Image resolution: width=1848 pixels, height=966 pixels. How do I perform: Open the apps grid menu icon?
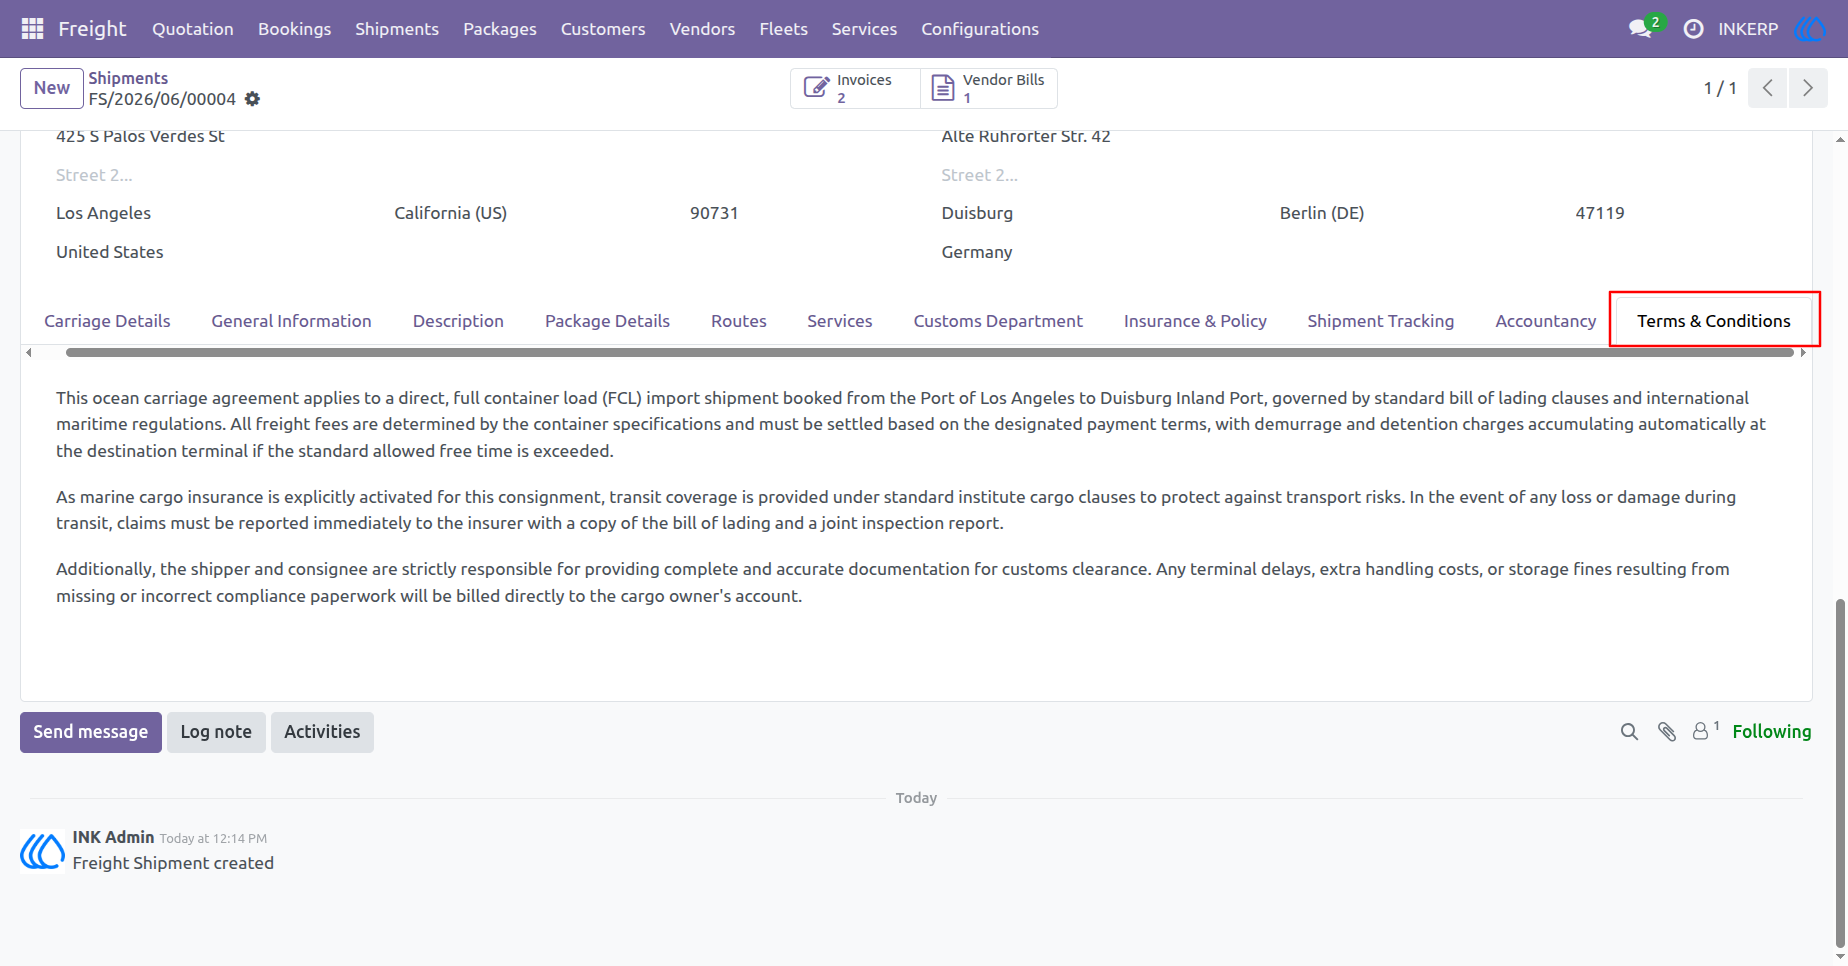coord(32,29)
